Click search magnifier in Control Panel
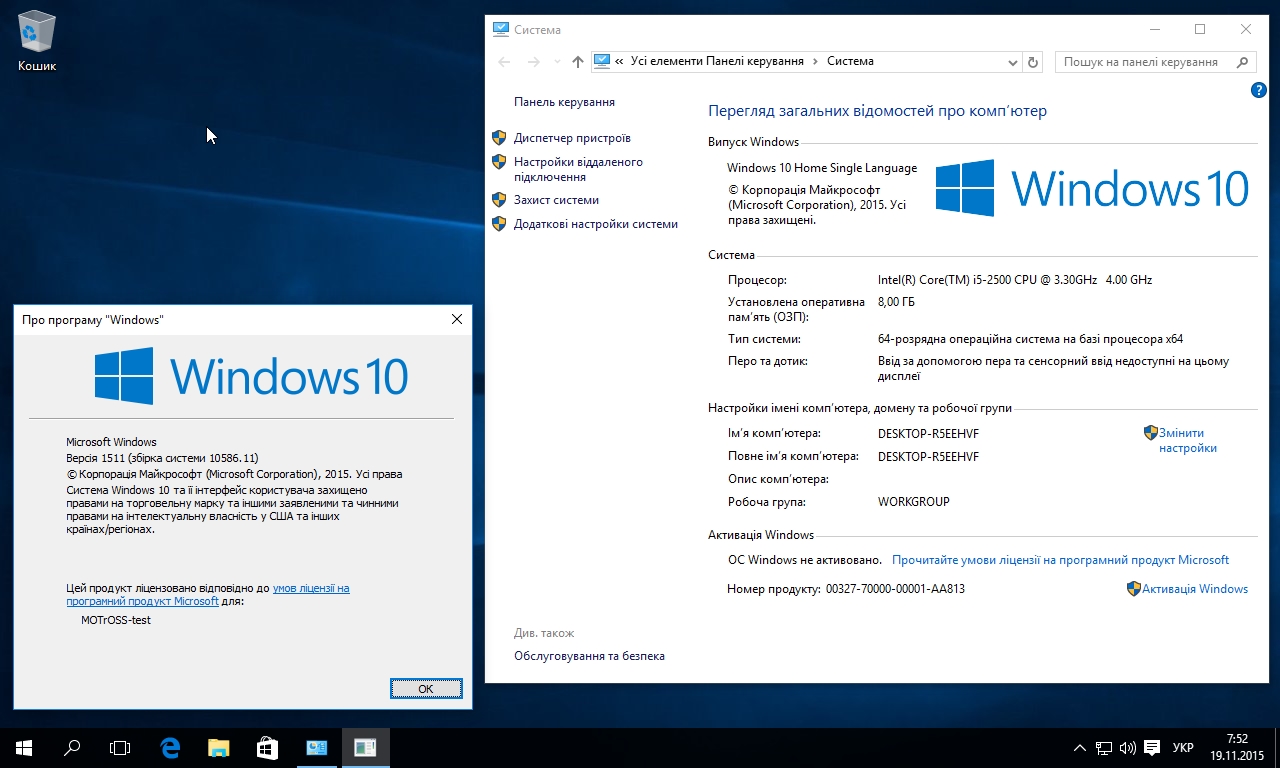Screen dimensions: 1280x768 point(1243,62)
